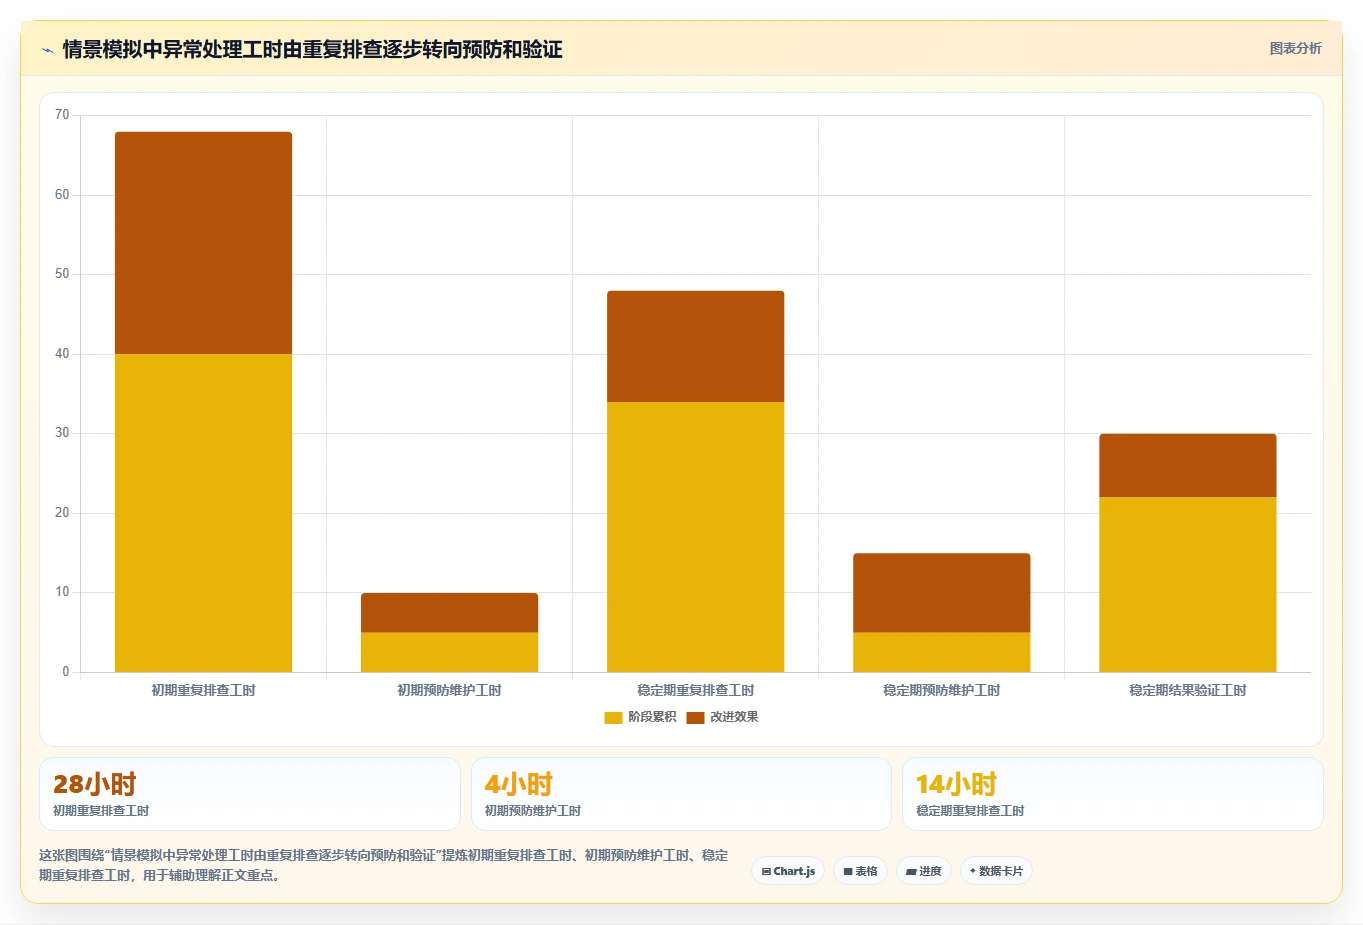
Task: Click the x-axis label 稳定期结果验证工时
Action: pyautogui.click(x=1187, y=690)
